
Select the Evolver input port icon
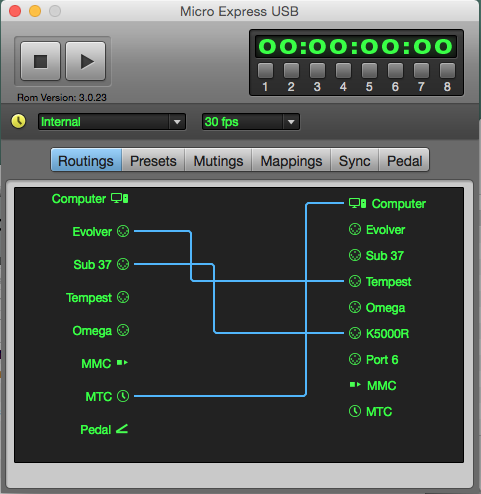tap(123, 231)
